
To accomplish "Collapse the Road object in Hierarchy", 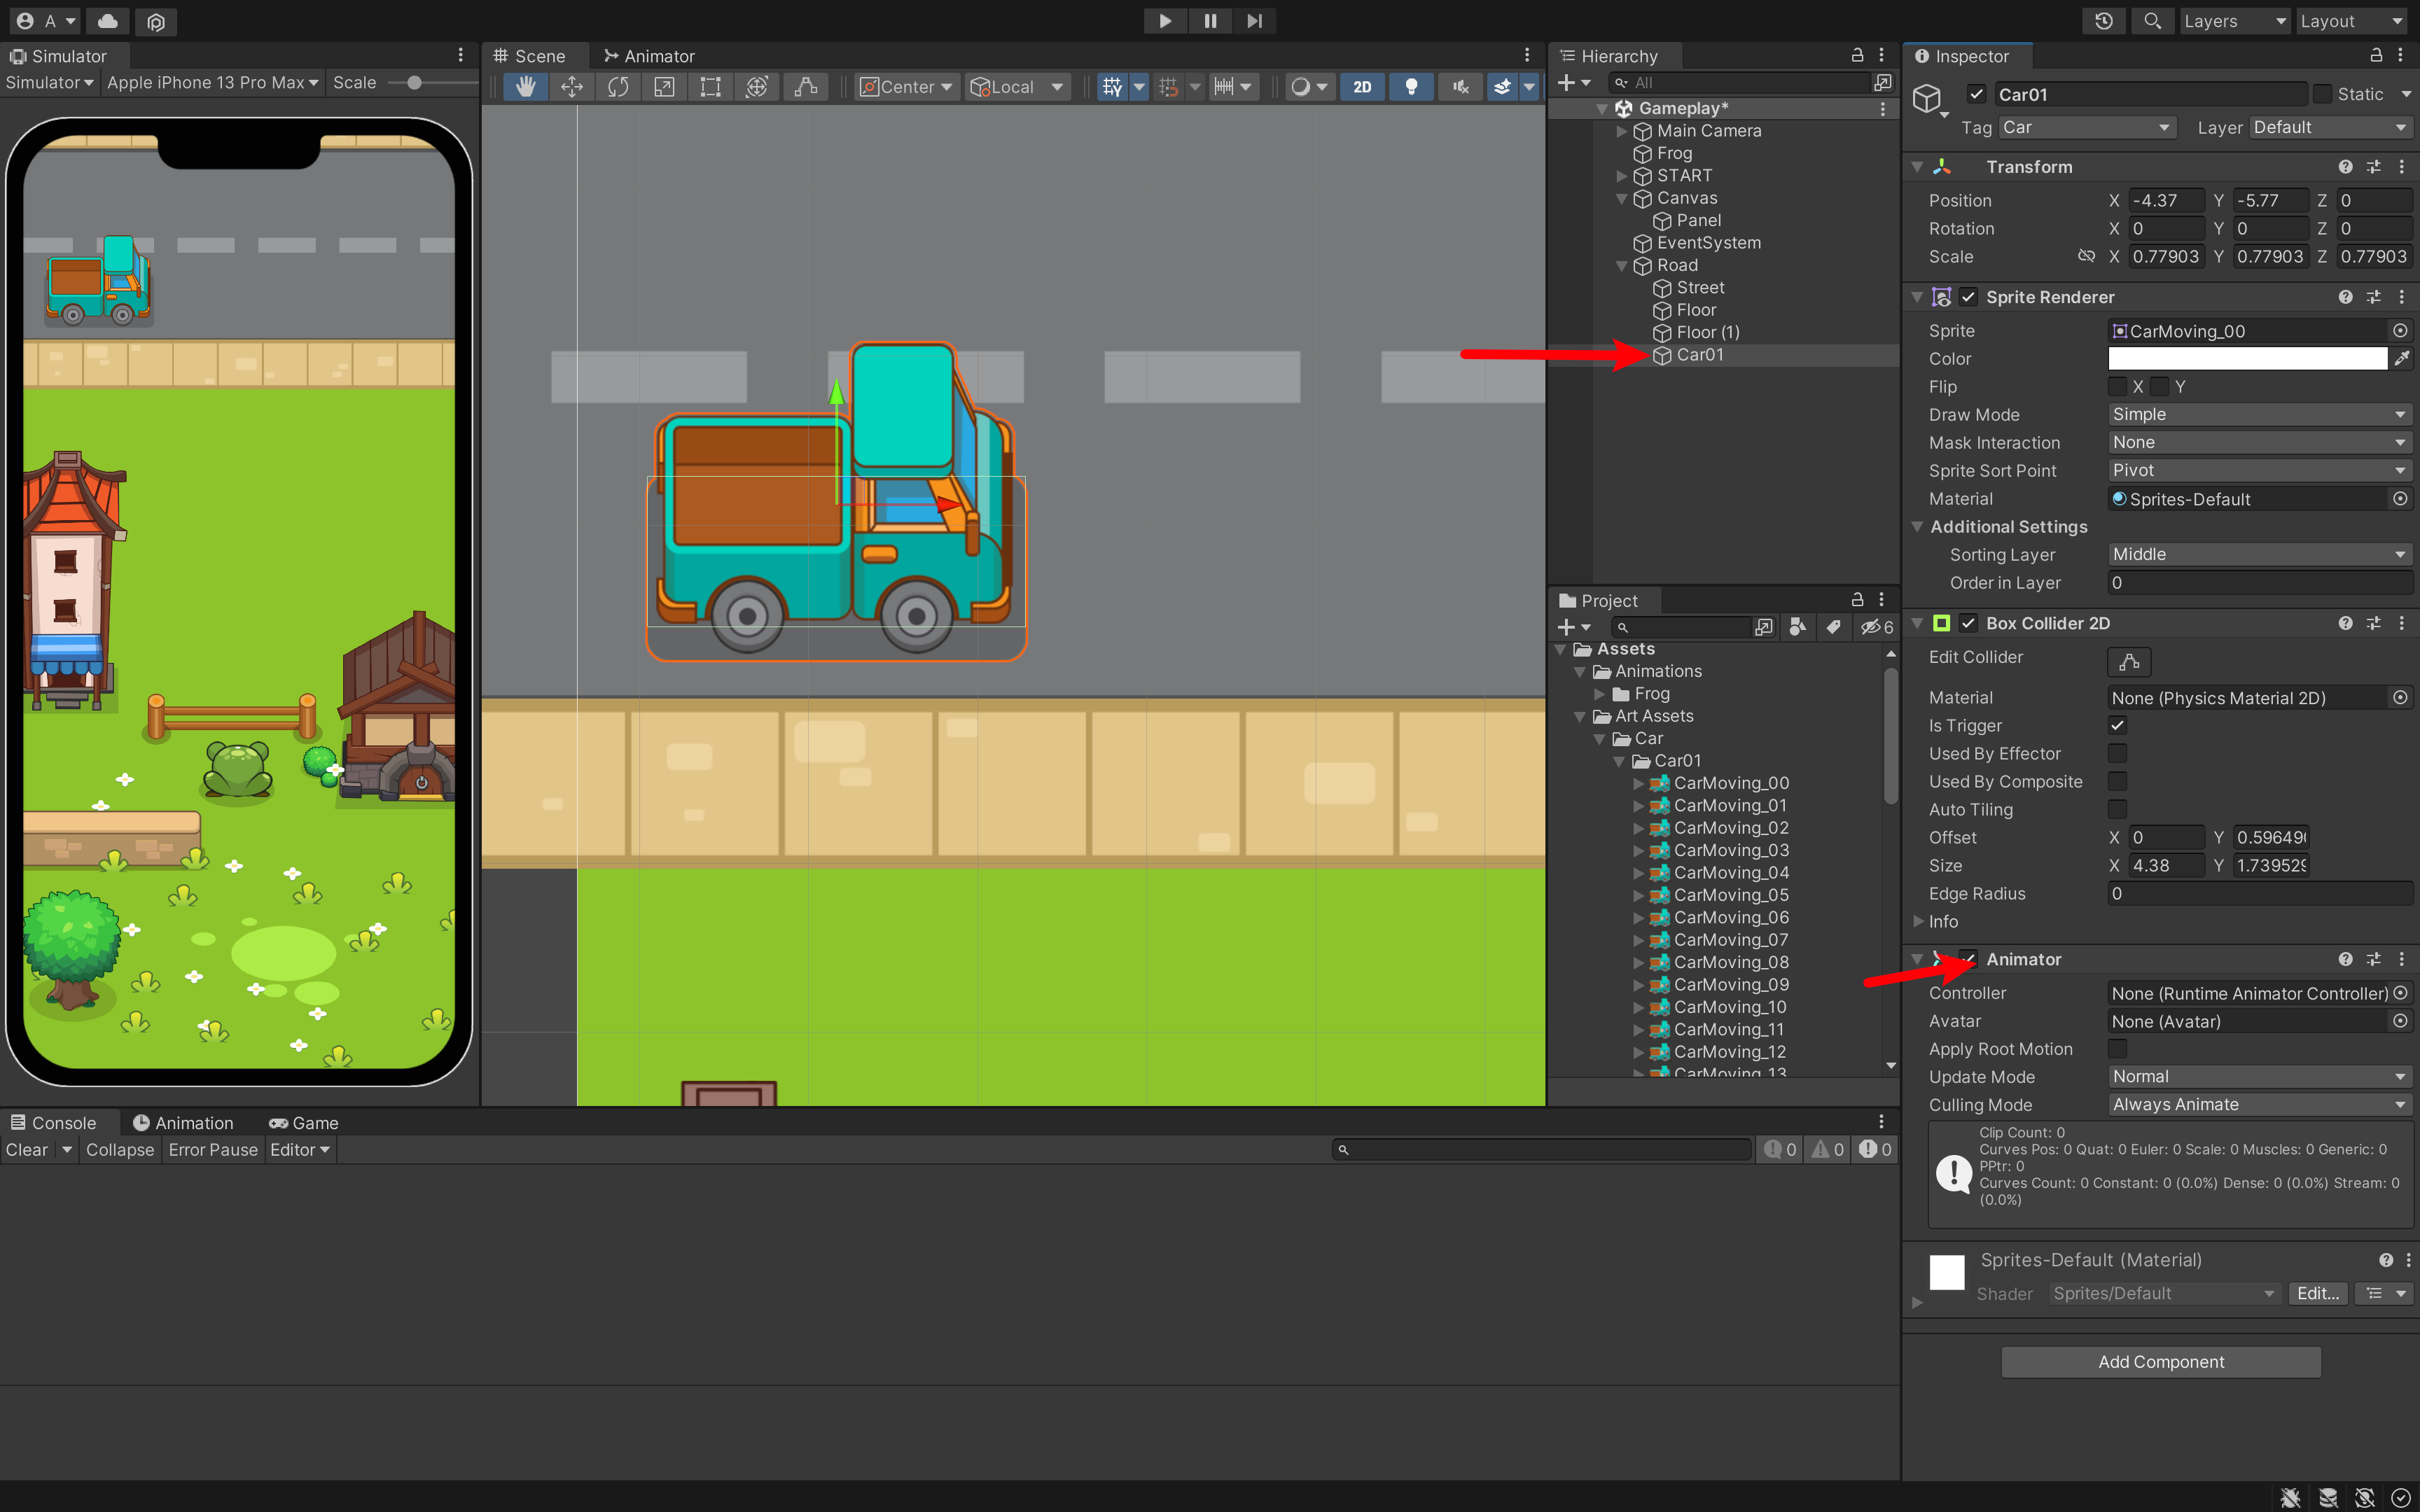I will 1622,266.
